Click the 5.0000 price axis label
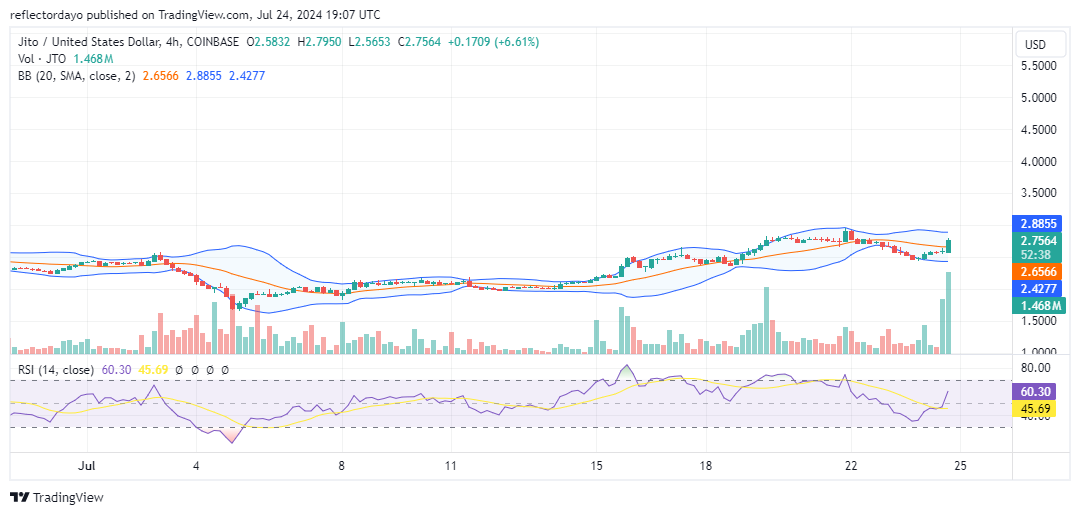Screen dimensions: 1080x515 click(x=1039, y=98)
